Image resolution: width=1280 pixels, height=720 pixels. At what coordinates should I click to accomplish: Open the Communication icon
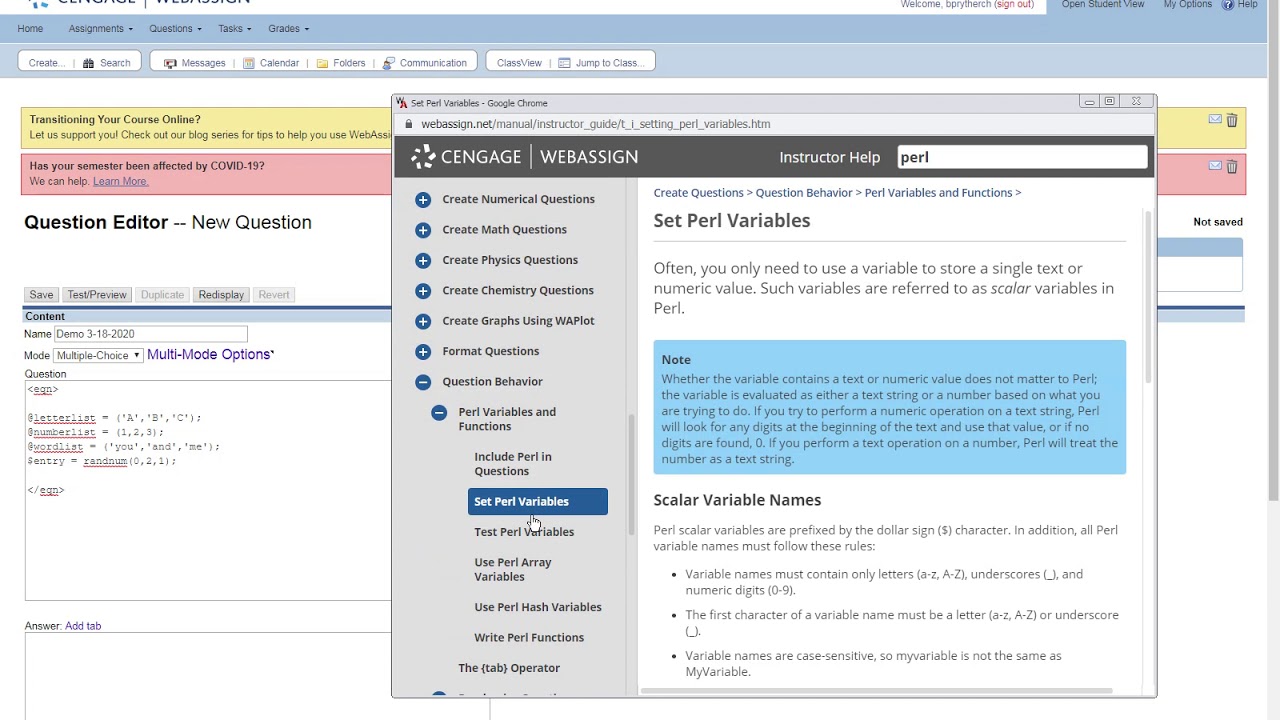coord(388,63)
